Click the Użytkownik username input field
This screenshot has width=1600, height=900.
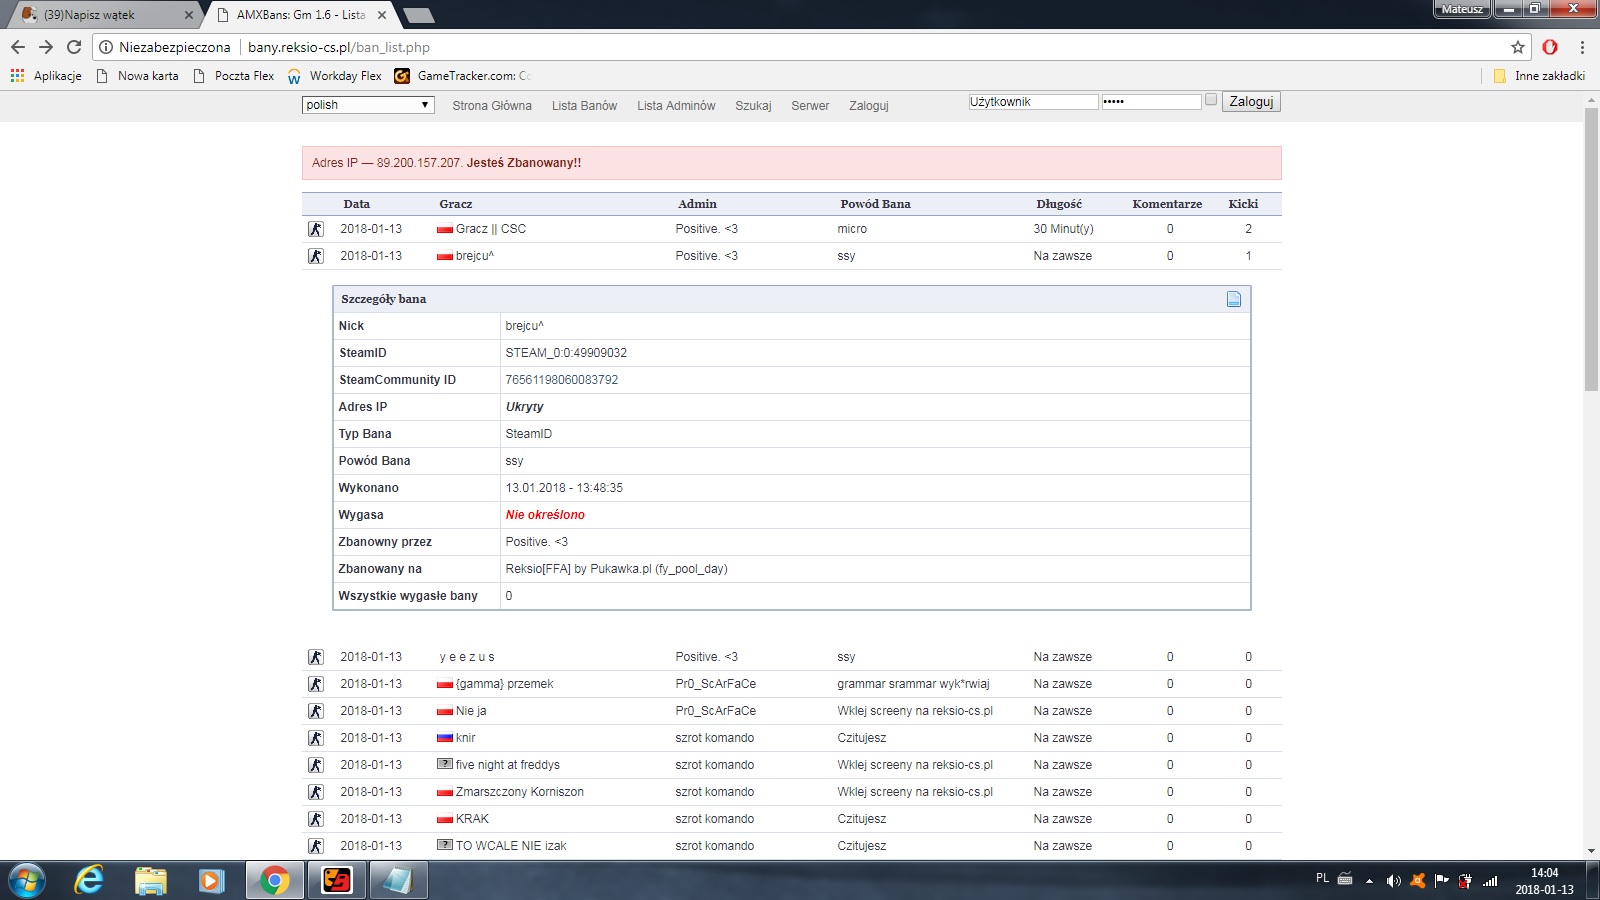click(x=1032, y=102)
